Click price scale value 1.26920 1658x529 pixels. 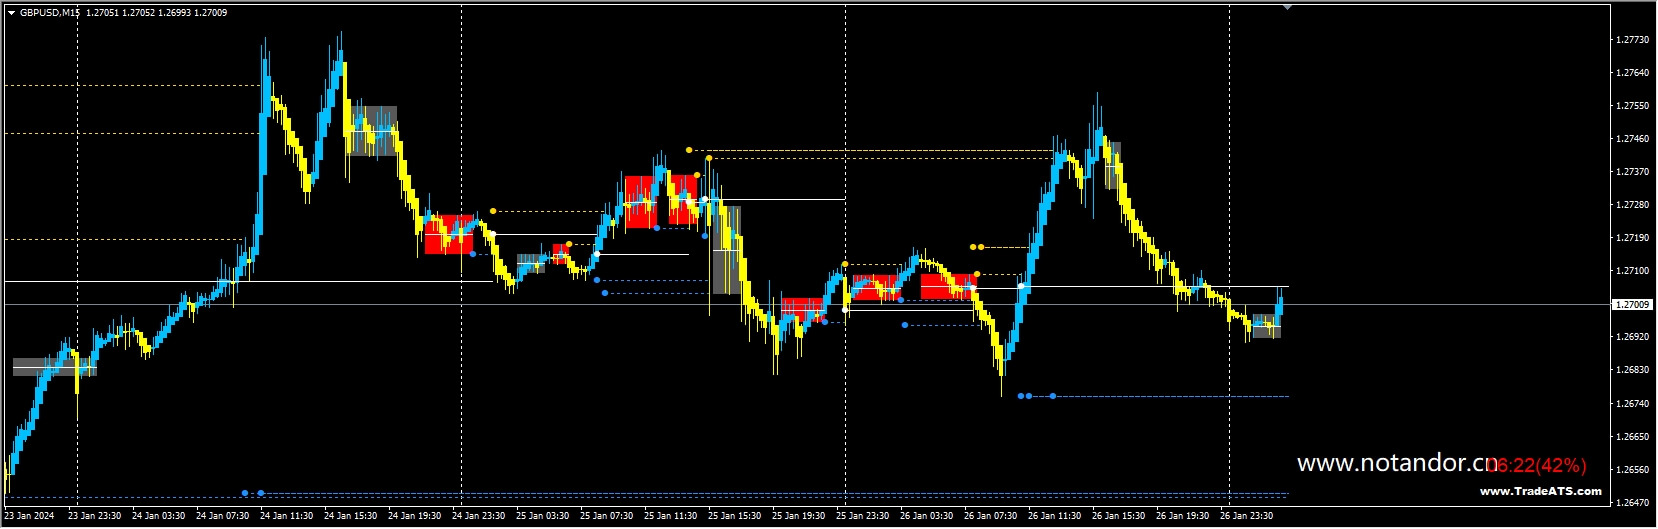1633,337
